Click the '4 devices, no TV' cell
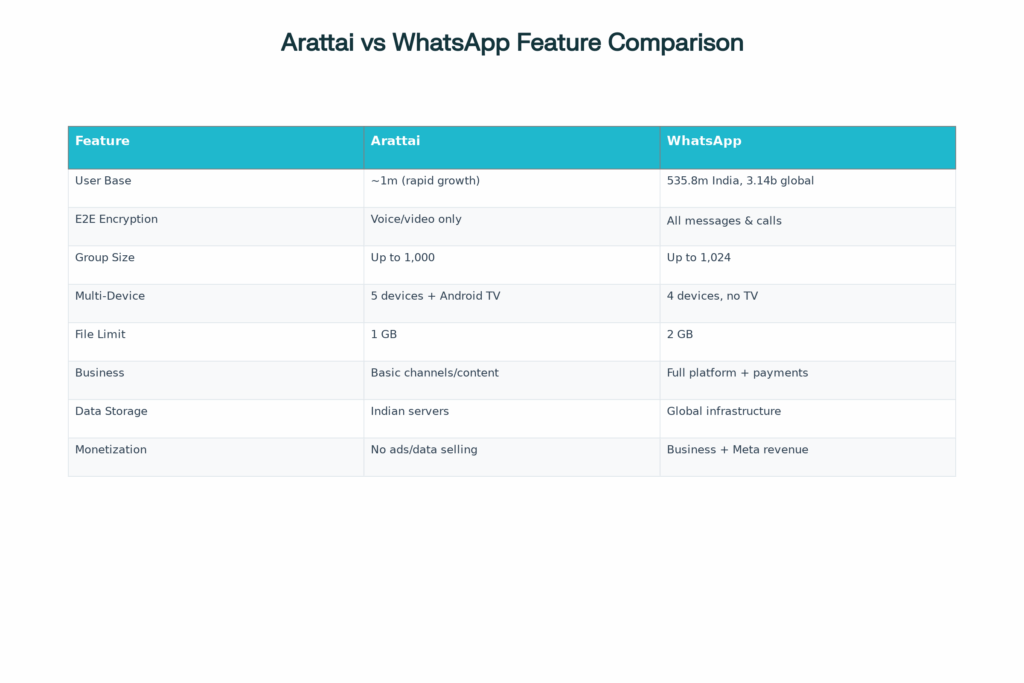 coord(712,296)
